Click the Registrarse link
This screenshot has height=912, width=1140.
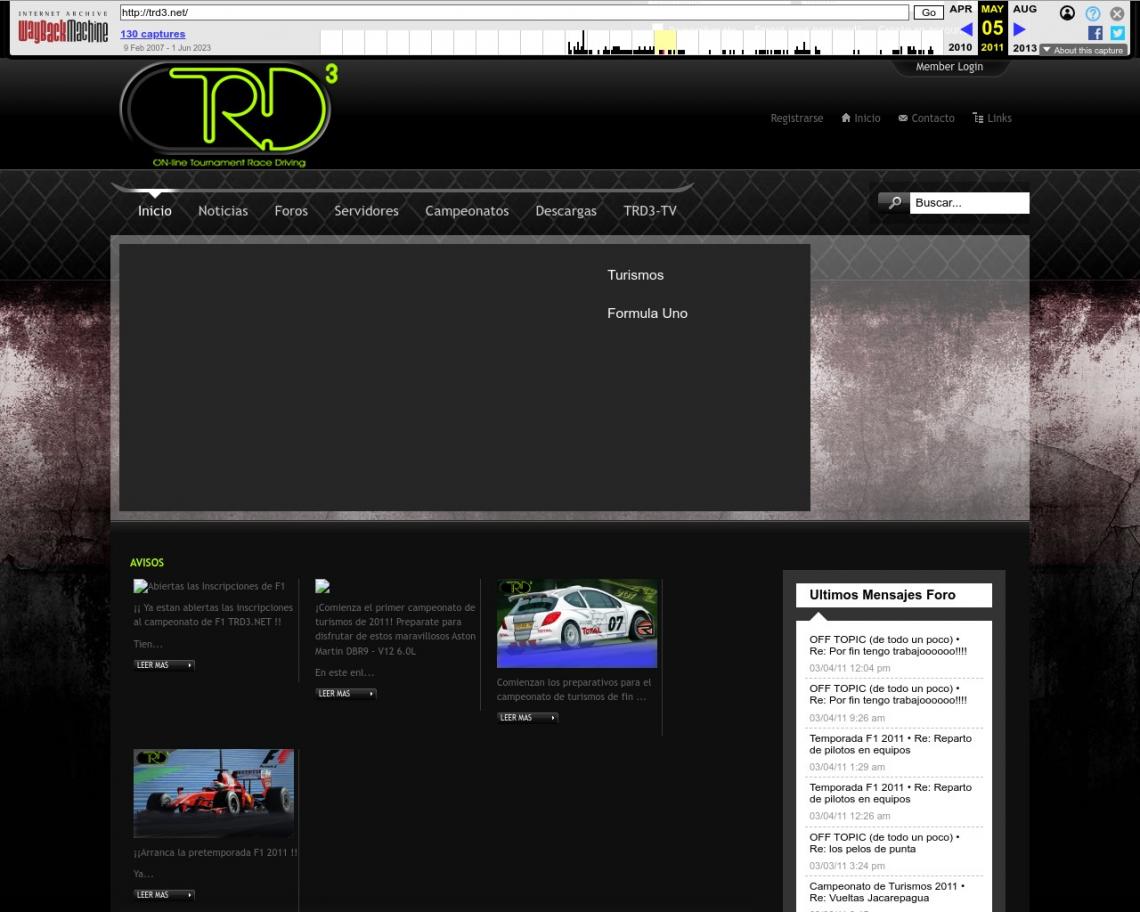796,118
